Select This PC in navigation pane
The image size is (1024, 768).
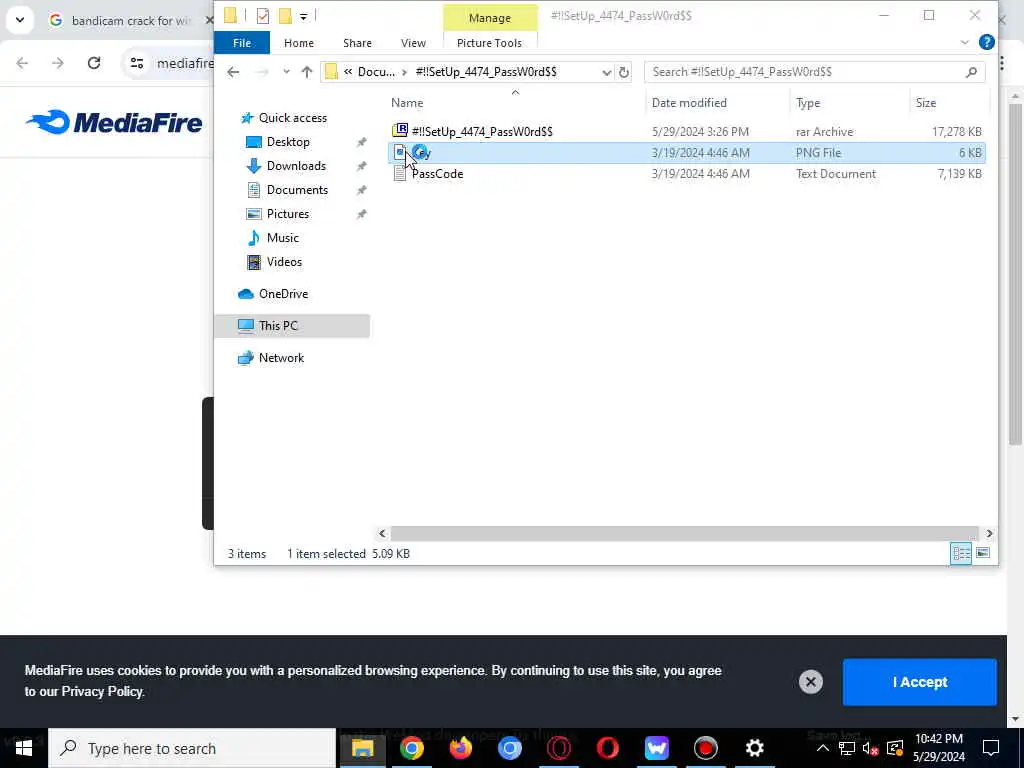click(292, 326)
